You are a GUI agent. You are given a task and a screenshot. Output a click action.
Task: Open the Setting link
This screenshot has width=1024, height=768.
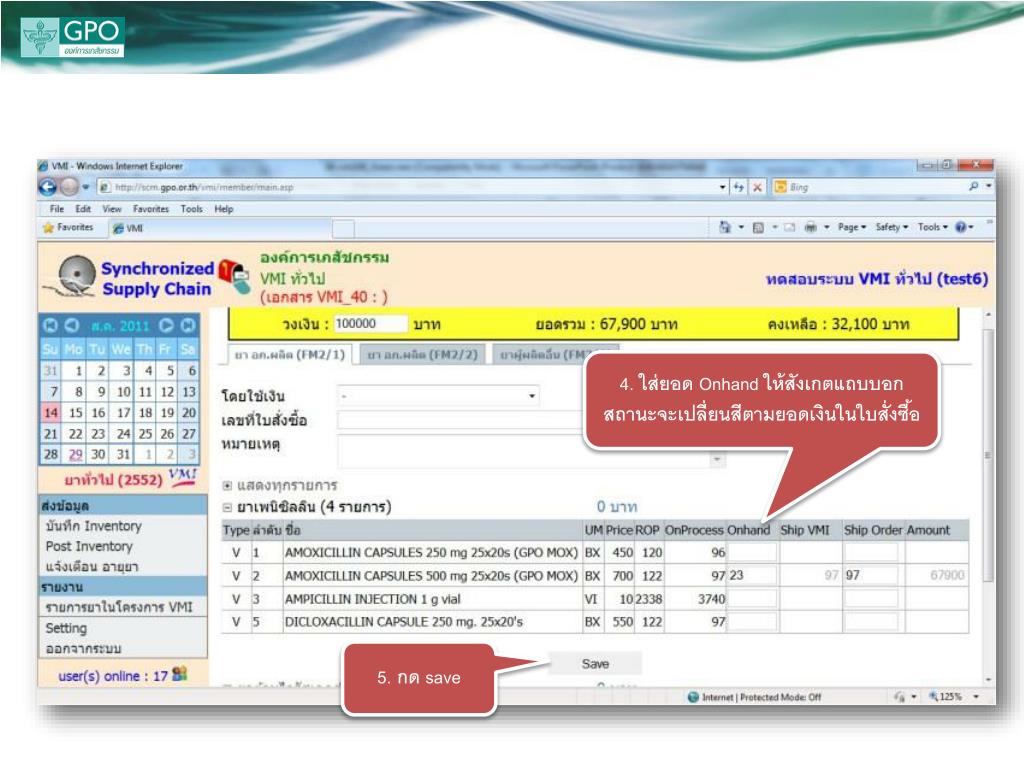[66, 628]
